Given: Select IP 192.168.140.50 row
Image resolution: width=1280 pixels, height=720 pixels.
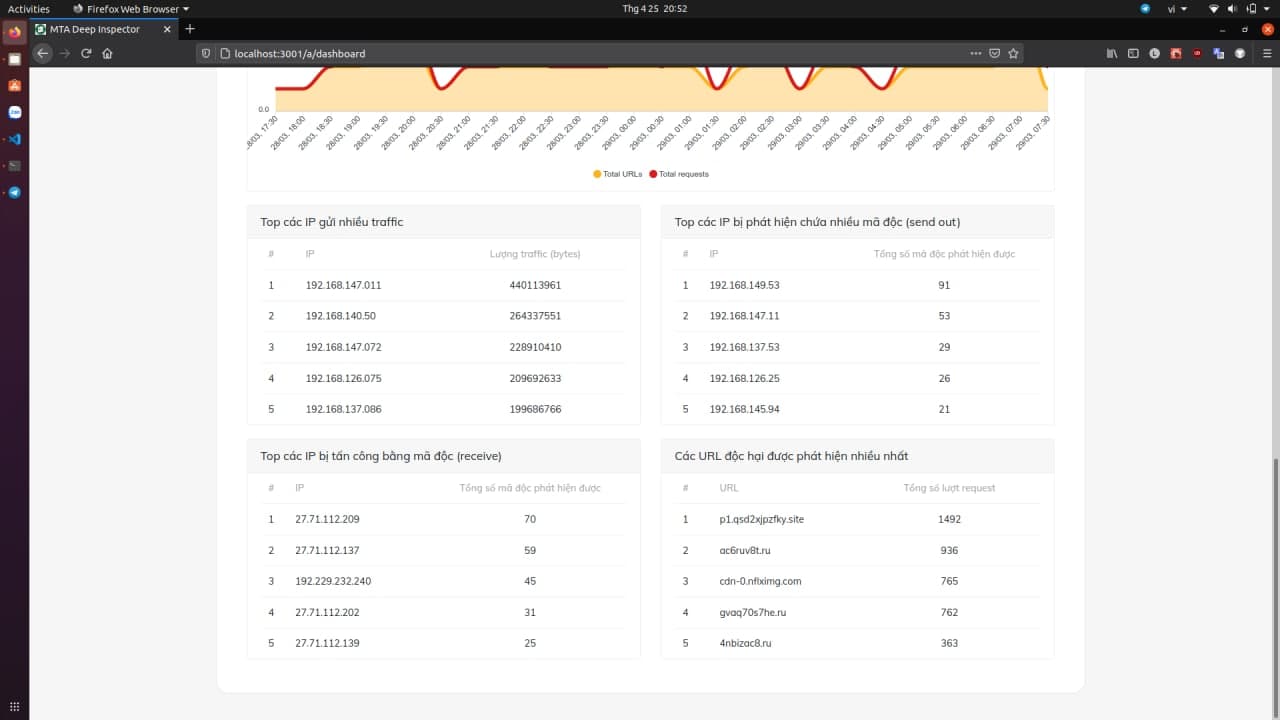Looking at the screenshot, I should [x=444, y=316].
